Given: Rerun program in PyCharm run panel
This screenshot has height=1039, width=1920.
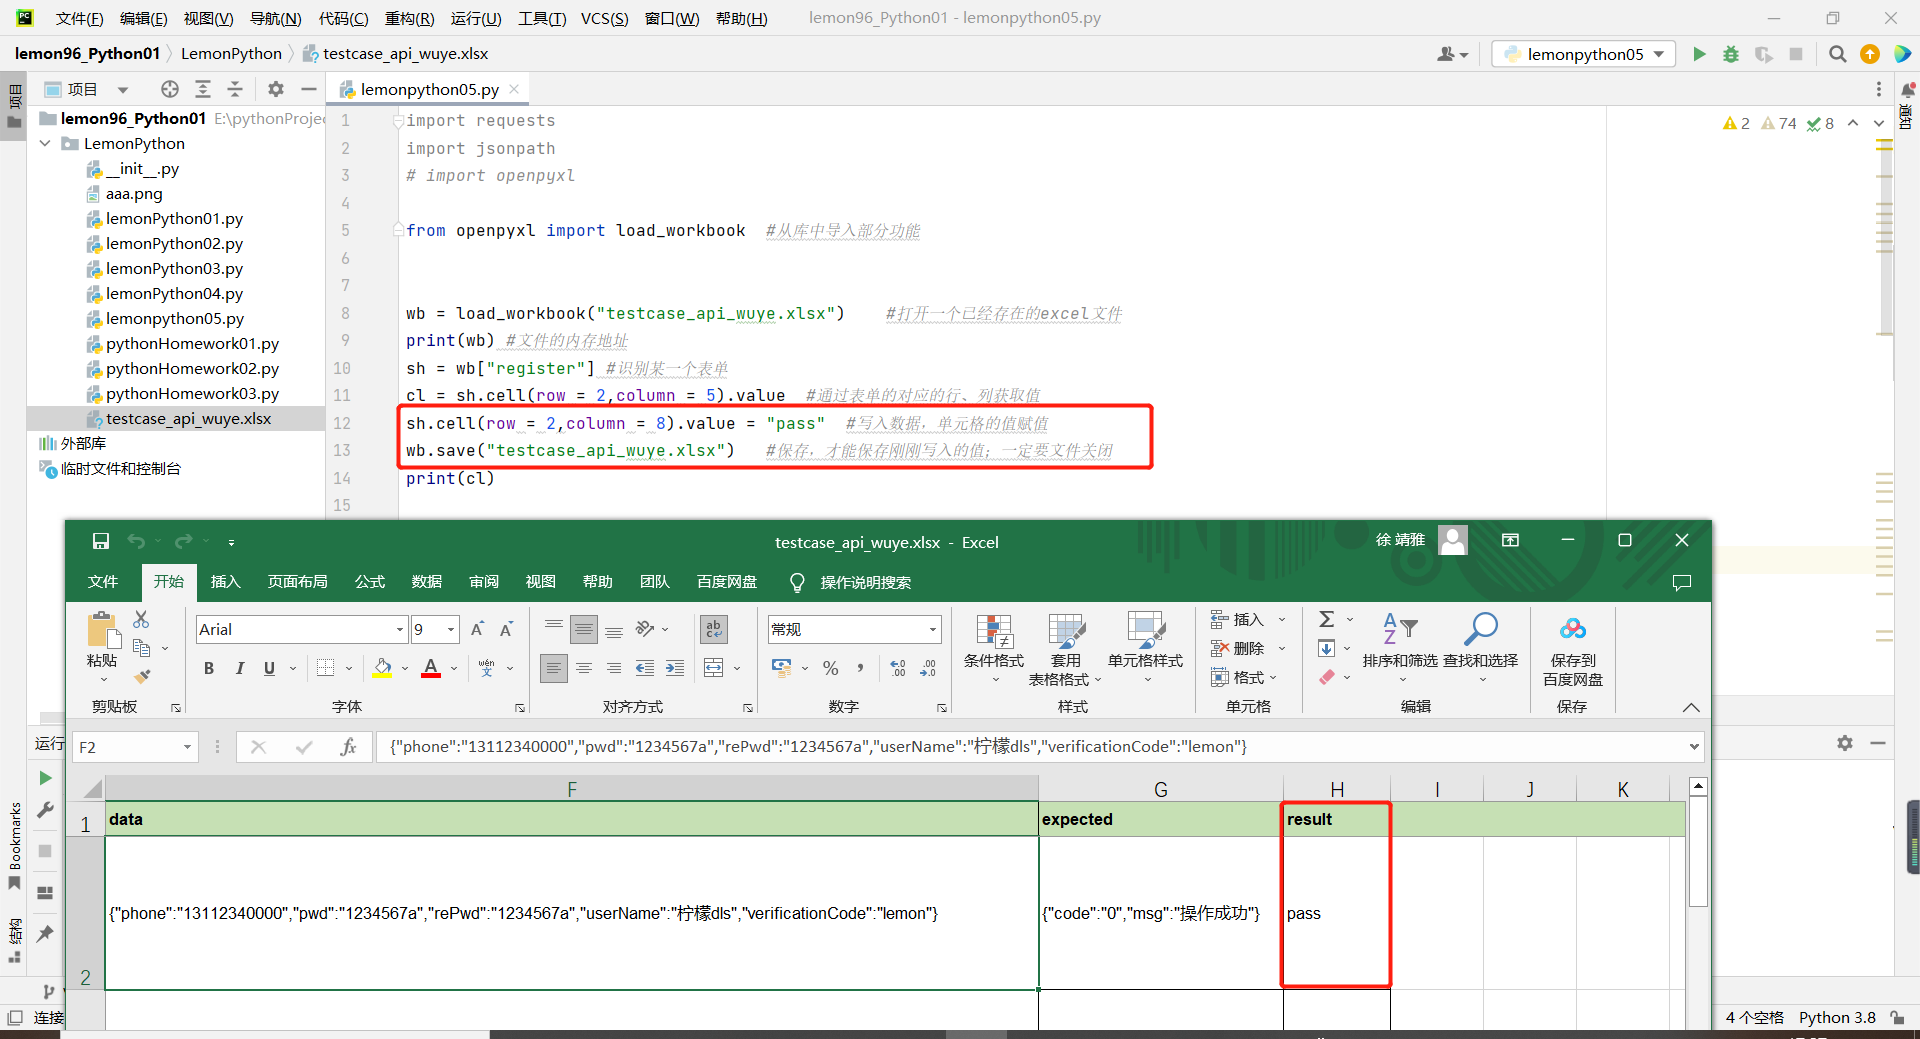Looking at the screenshot, I should [x=45, y=778].
